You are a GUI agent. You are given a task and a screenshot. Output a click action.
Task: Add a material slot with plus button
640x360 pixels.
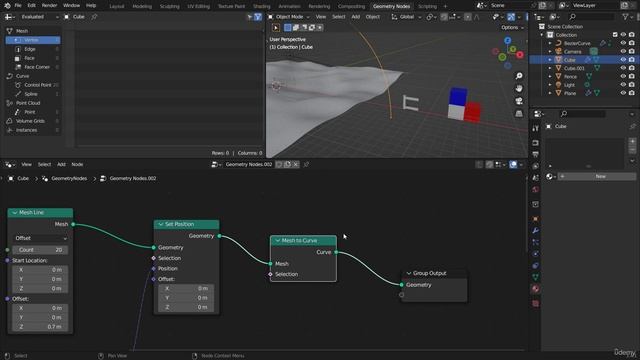[632, 141]
